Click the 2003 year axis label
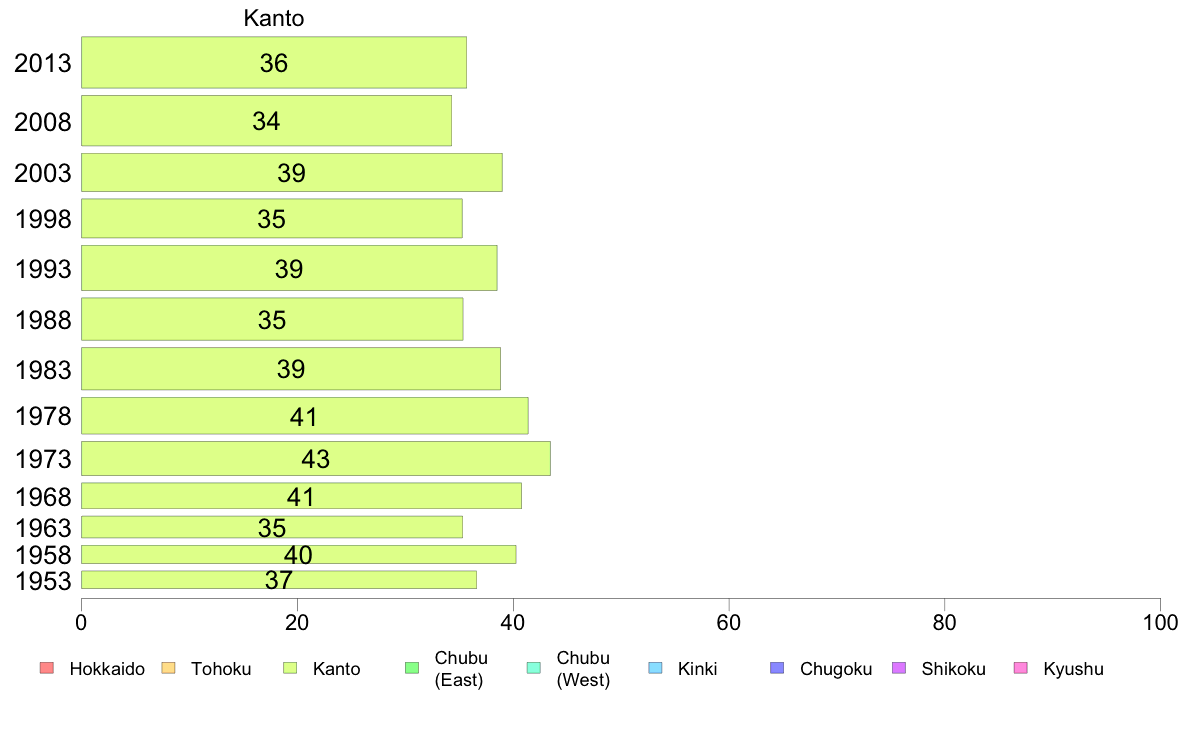This screenshot has width=1188, height=736. (43, 173)
